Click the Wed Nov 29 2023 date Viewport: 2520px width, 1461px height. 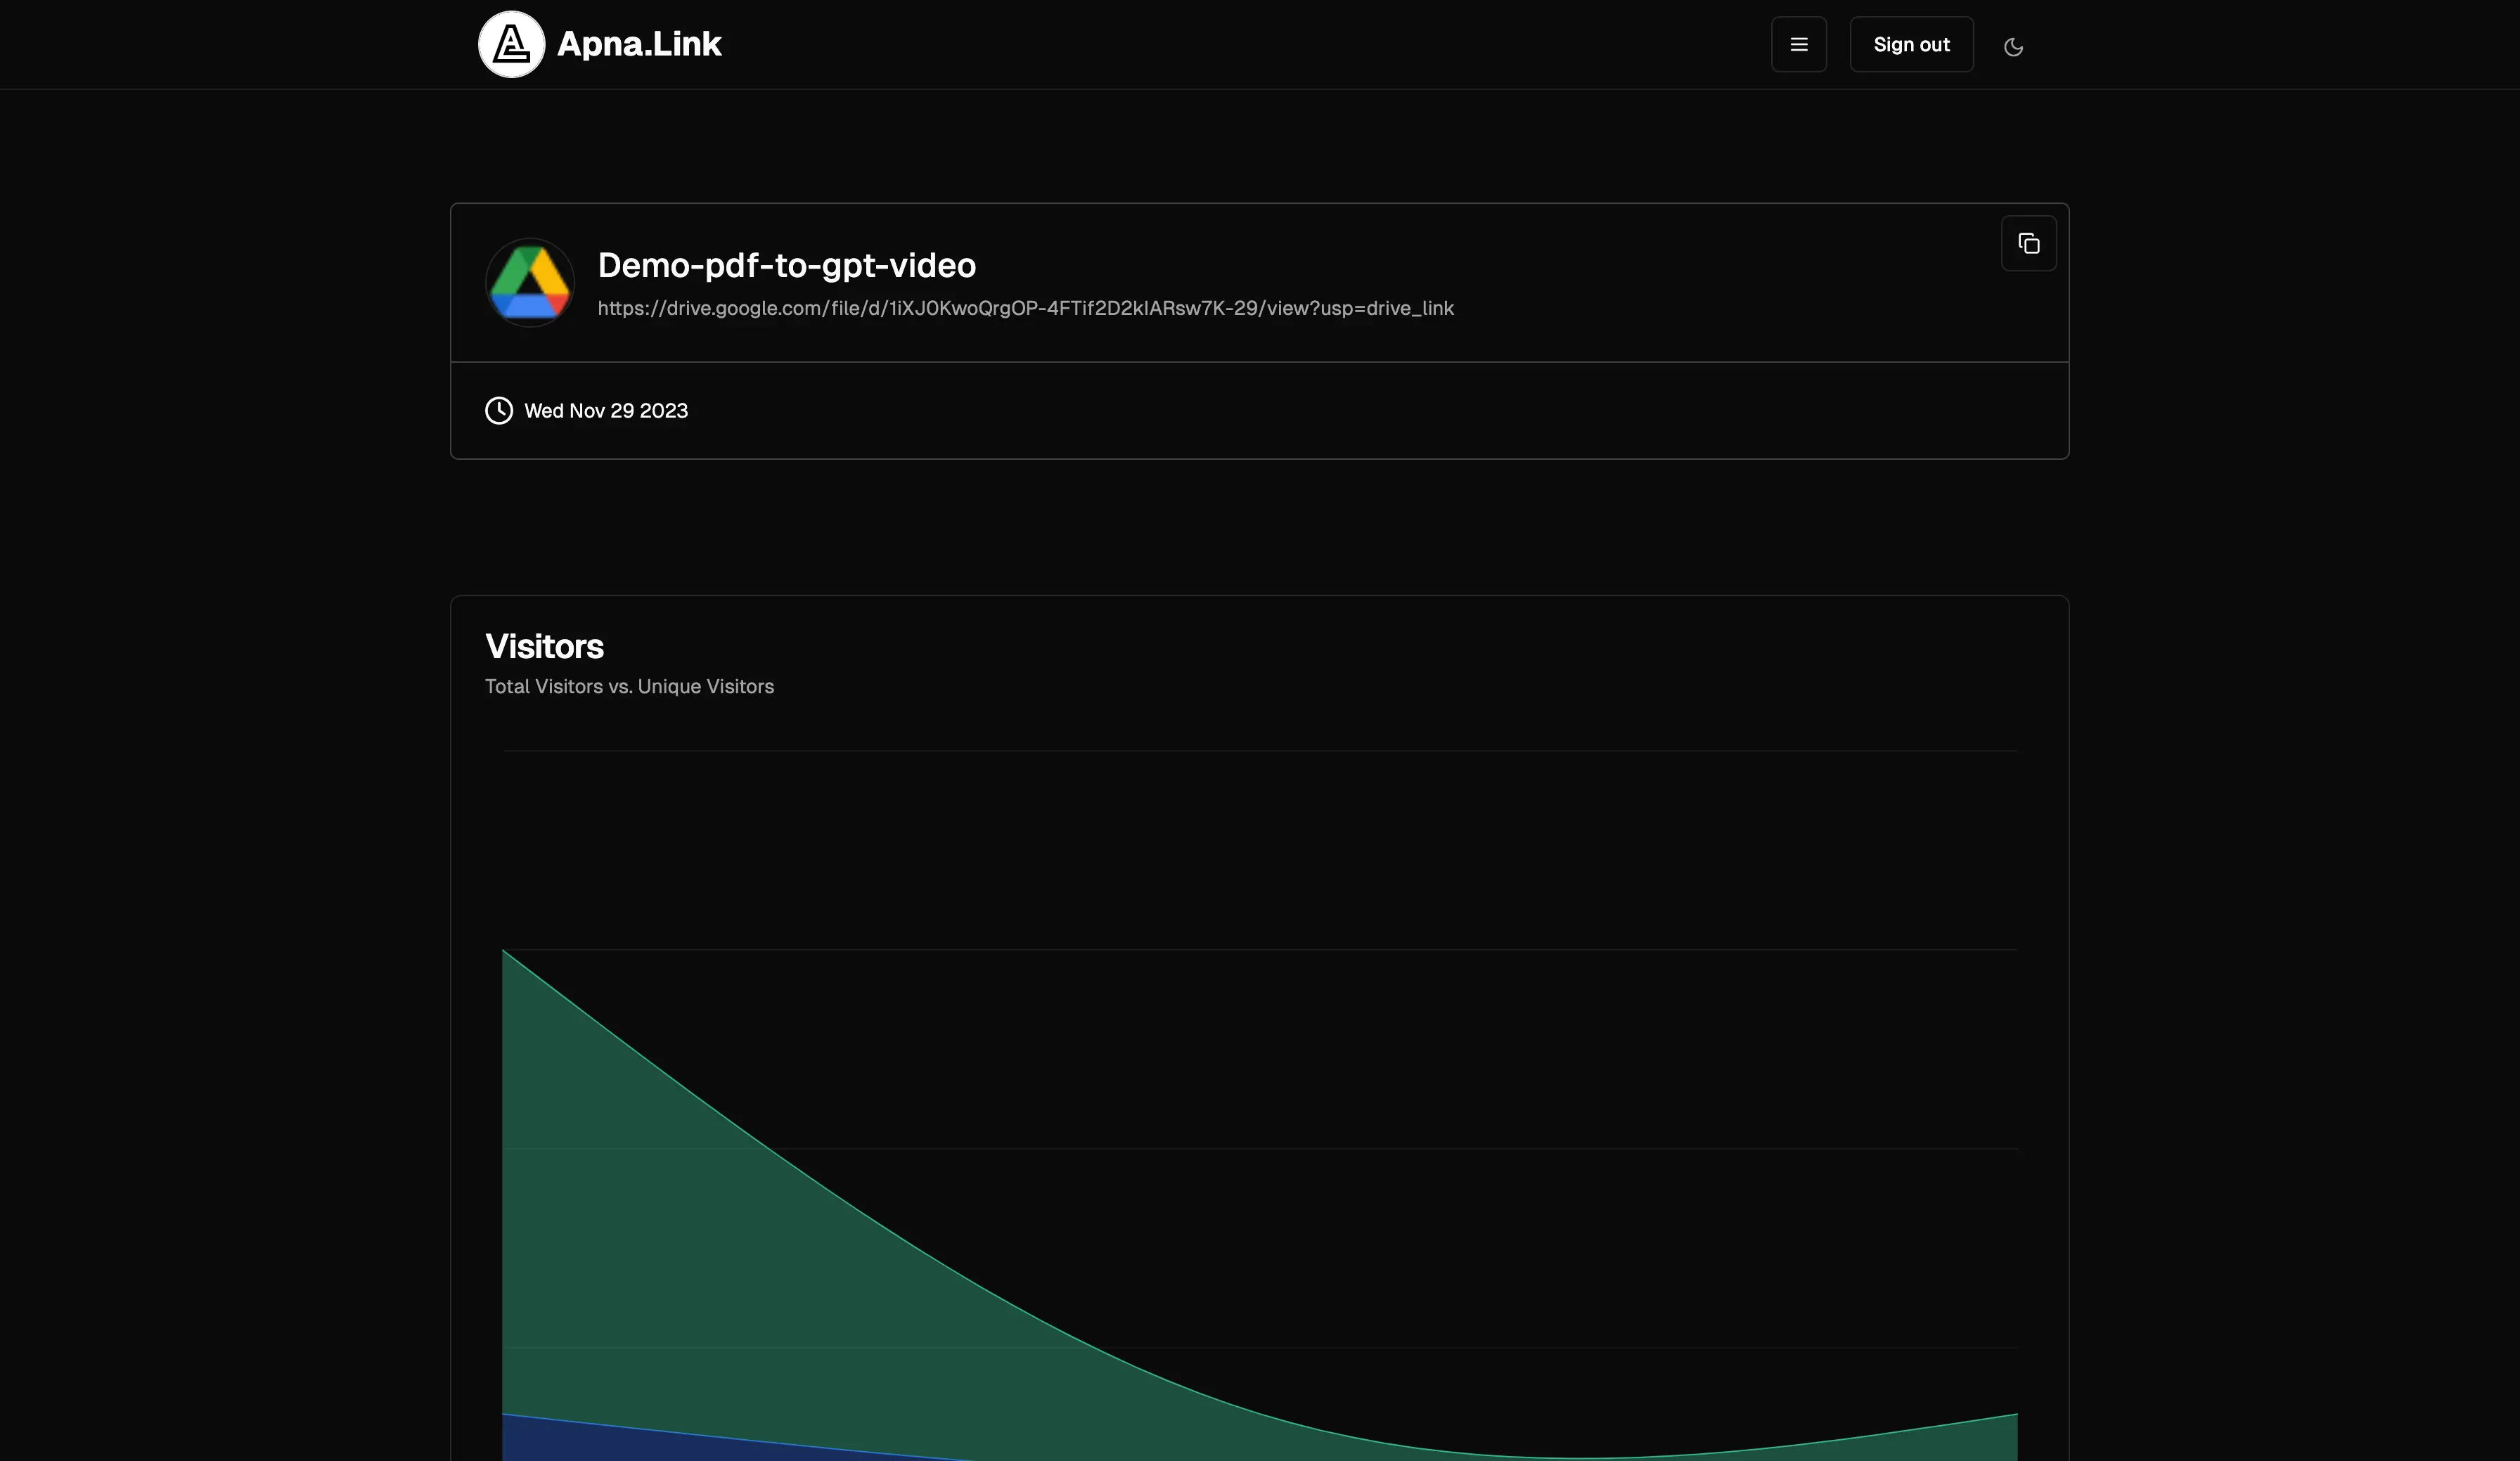click(x=606, y=411)
